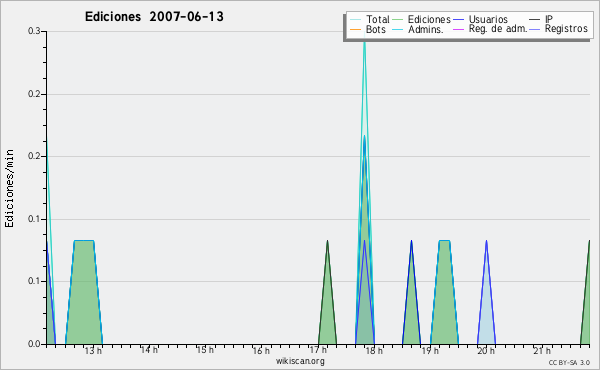Click the chart title Ediciones 2007-06-13
The height and width of the screenshot is (370, 600).
[154, 17]
